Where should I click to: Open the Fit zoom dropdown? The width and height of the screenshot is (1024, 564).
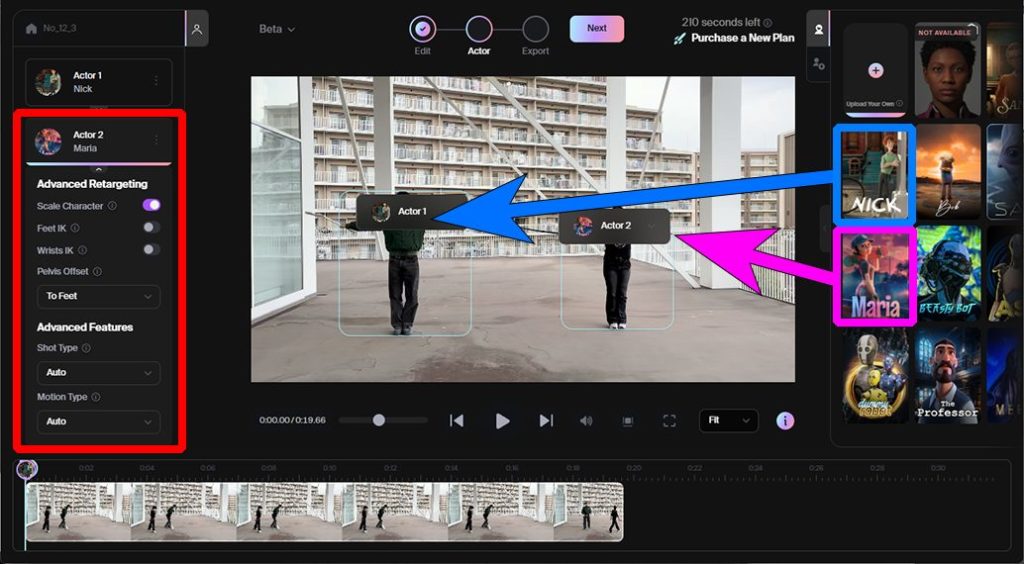coord(728,421)
